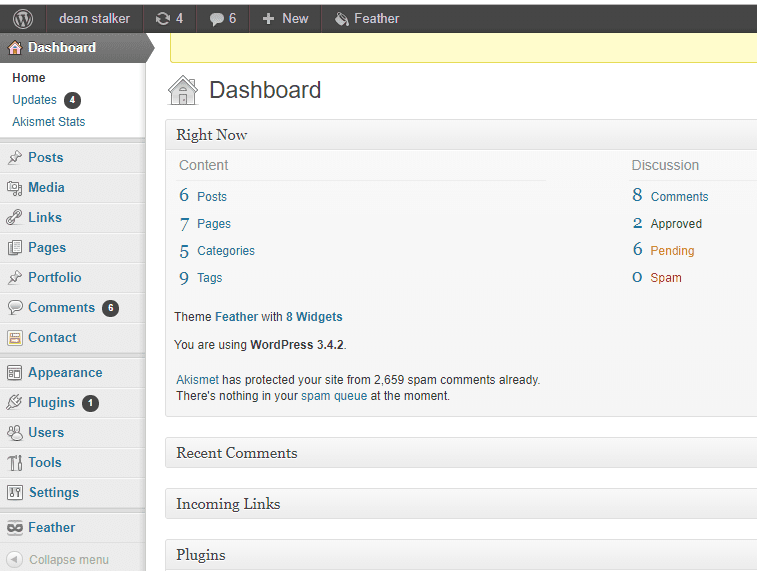Click the Plugins plug icon in sidebar
This screenshot has height=571, width=757.
pos(15,402)
